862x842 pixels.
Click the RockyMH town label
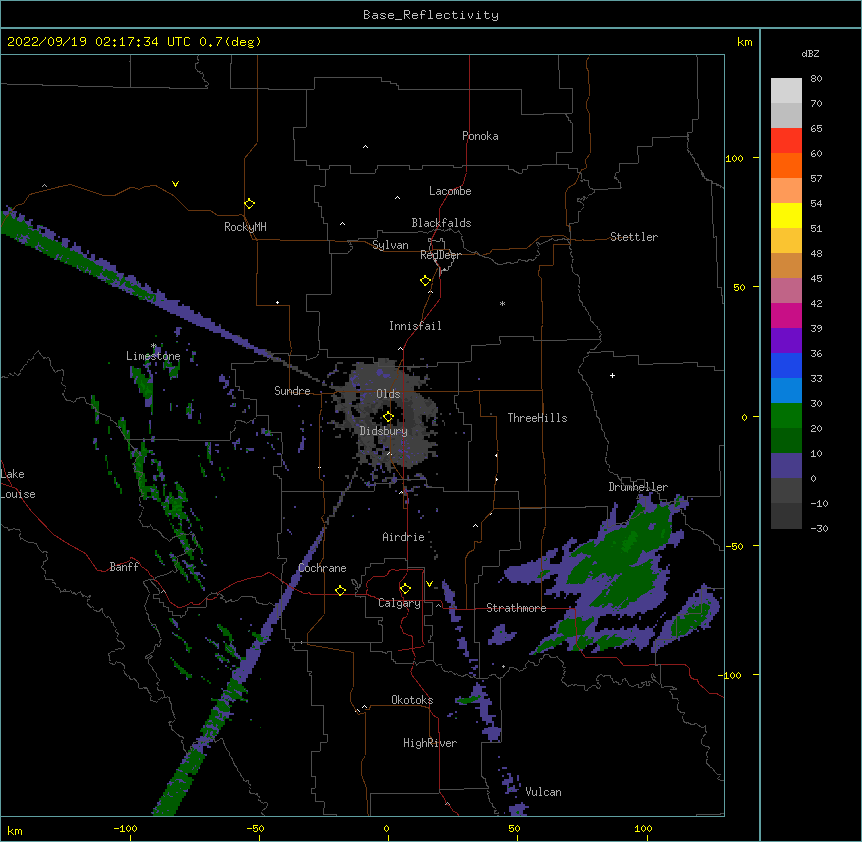pyautogui.click(x=245, y=227)
